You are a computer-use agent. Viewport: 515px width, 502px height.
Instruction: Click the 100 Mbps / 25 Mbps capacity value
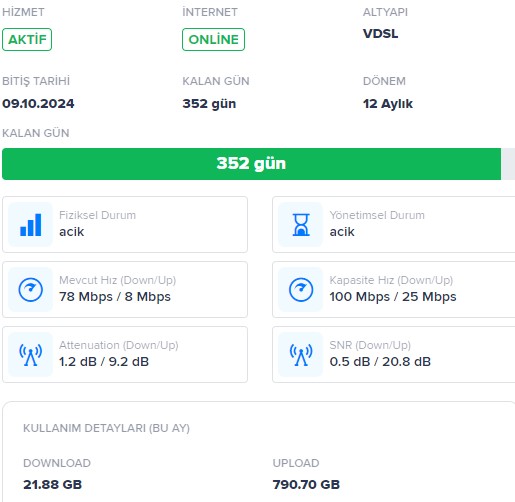(393, 297)
